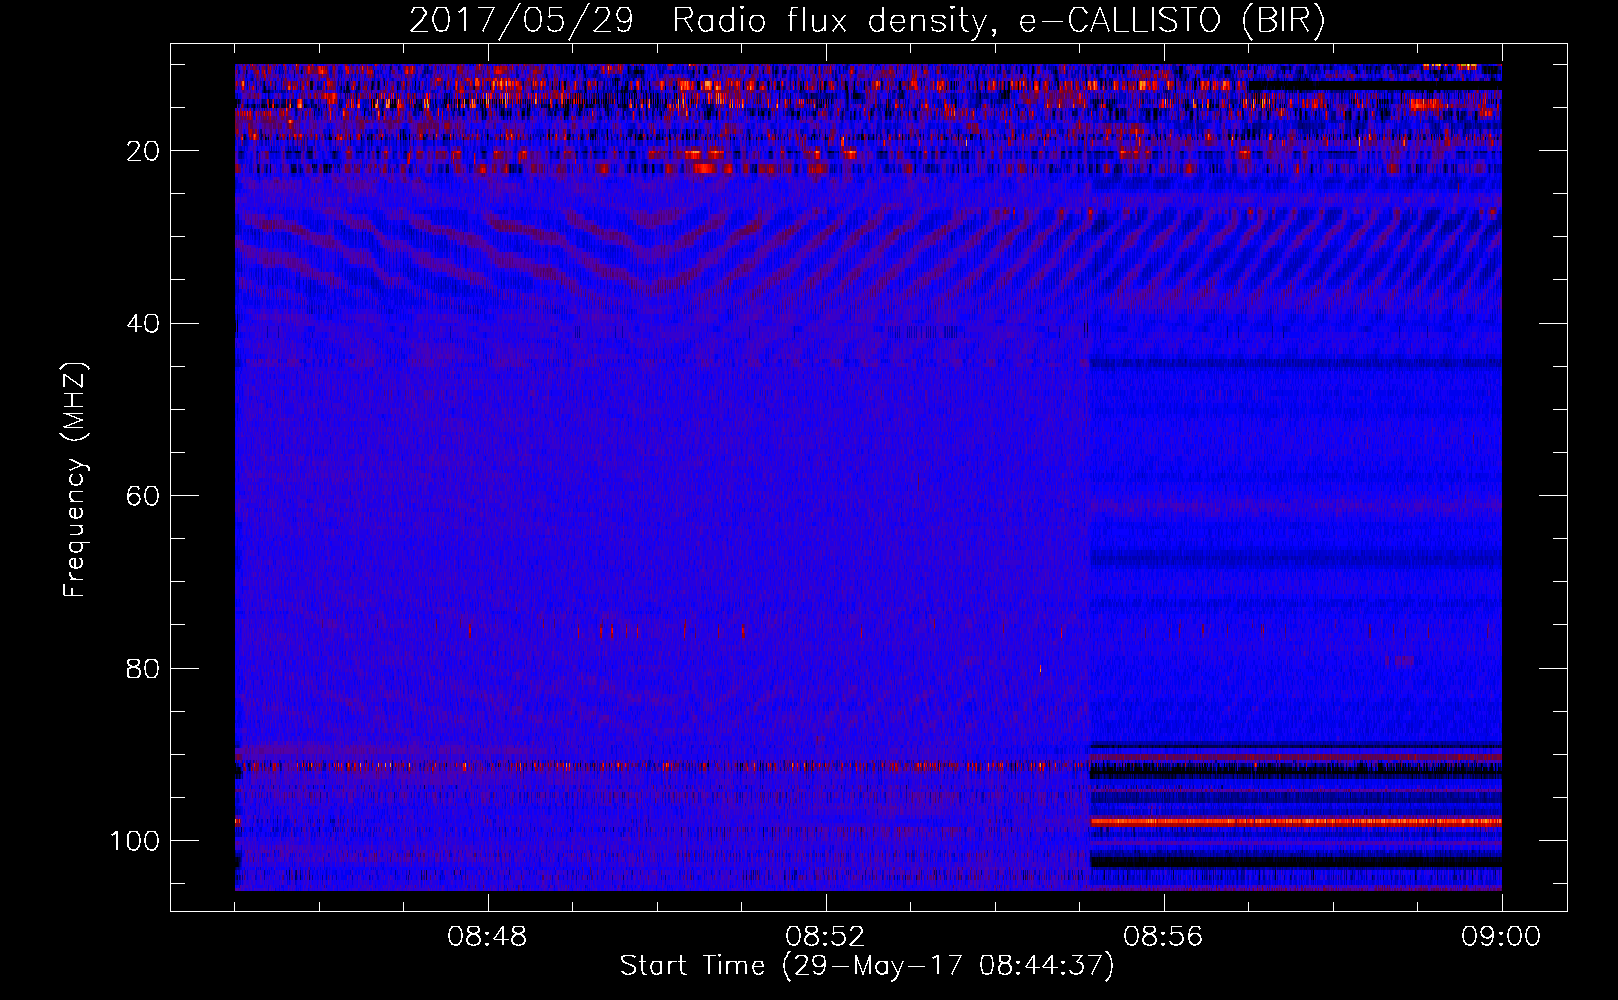
Task: Click the 09:00 time tick label
Action: [1501, 937]
